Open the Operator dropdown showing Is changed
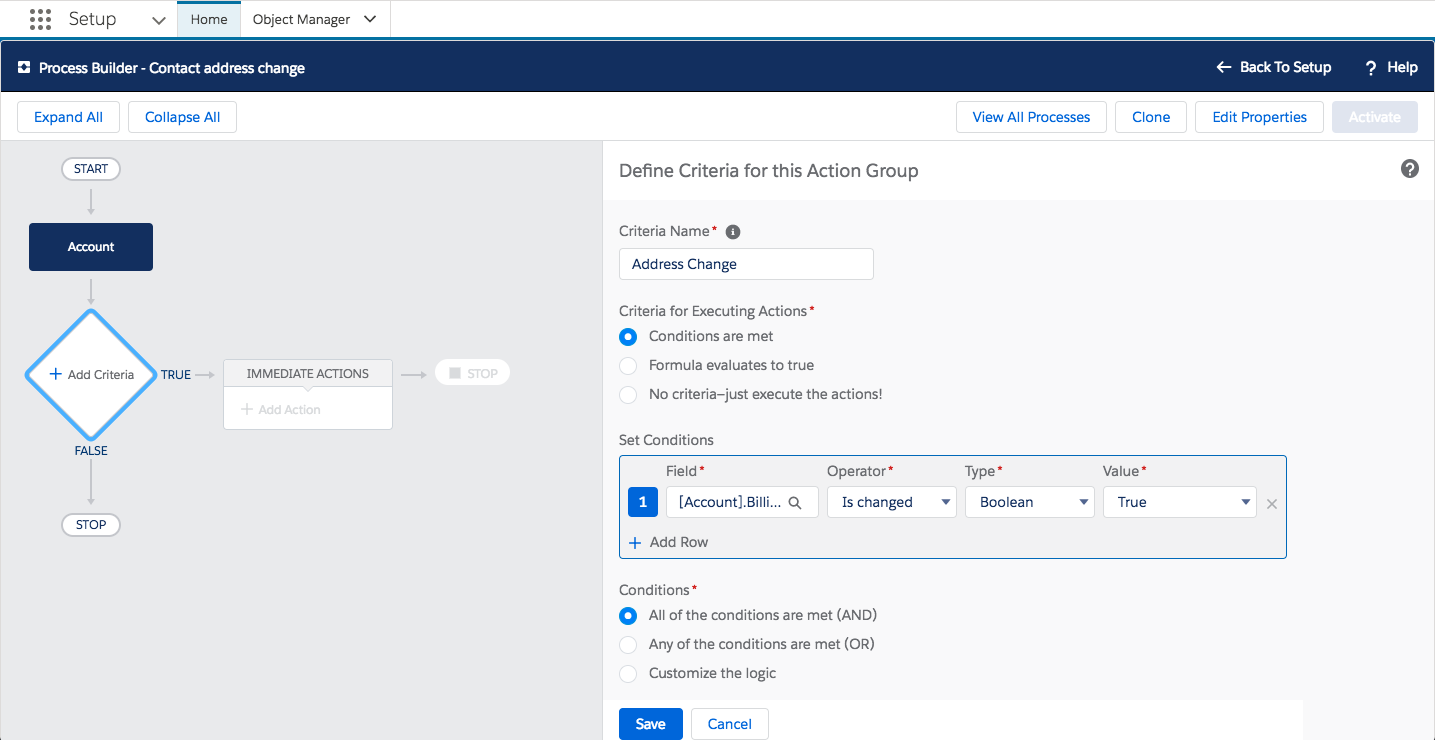 click(x=892, y=502)
